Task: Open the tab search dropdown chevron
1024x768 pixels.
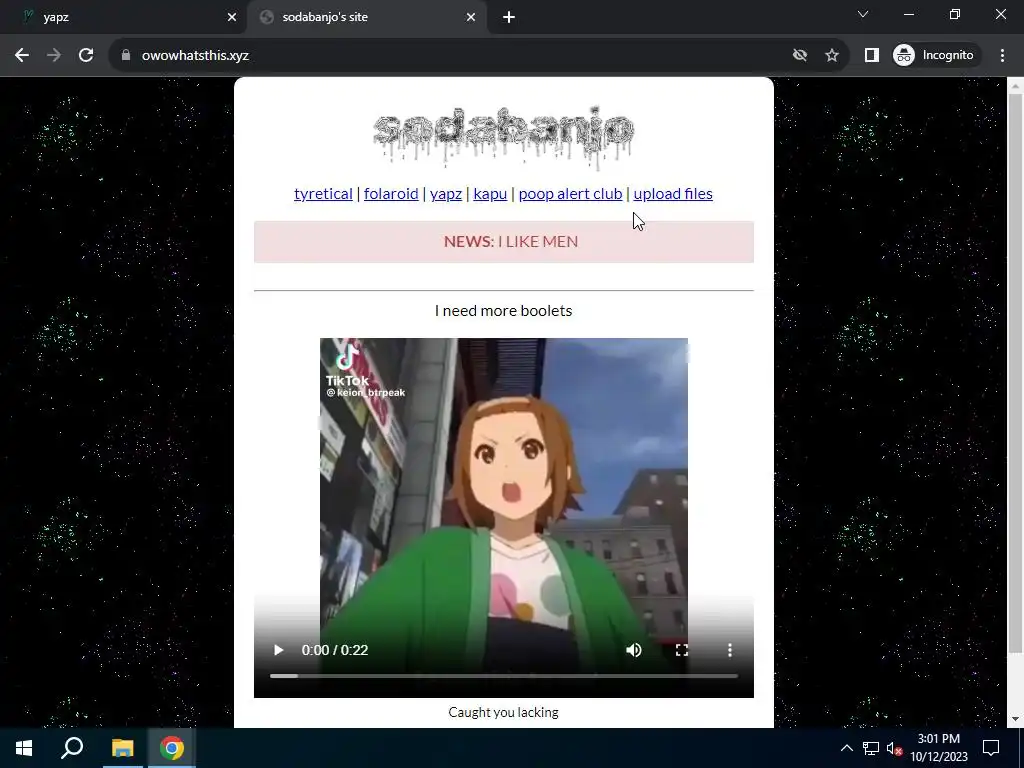Action: (x=863, y=14)
